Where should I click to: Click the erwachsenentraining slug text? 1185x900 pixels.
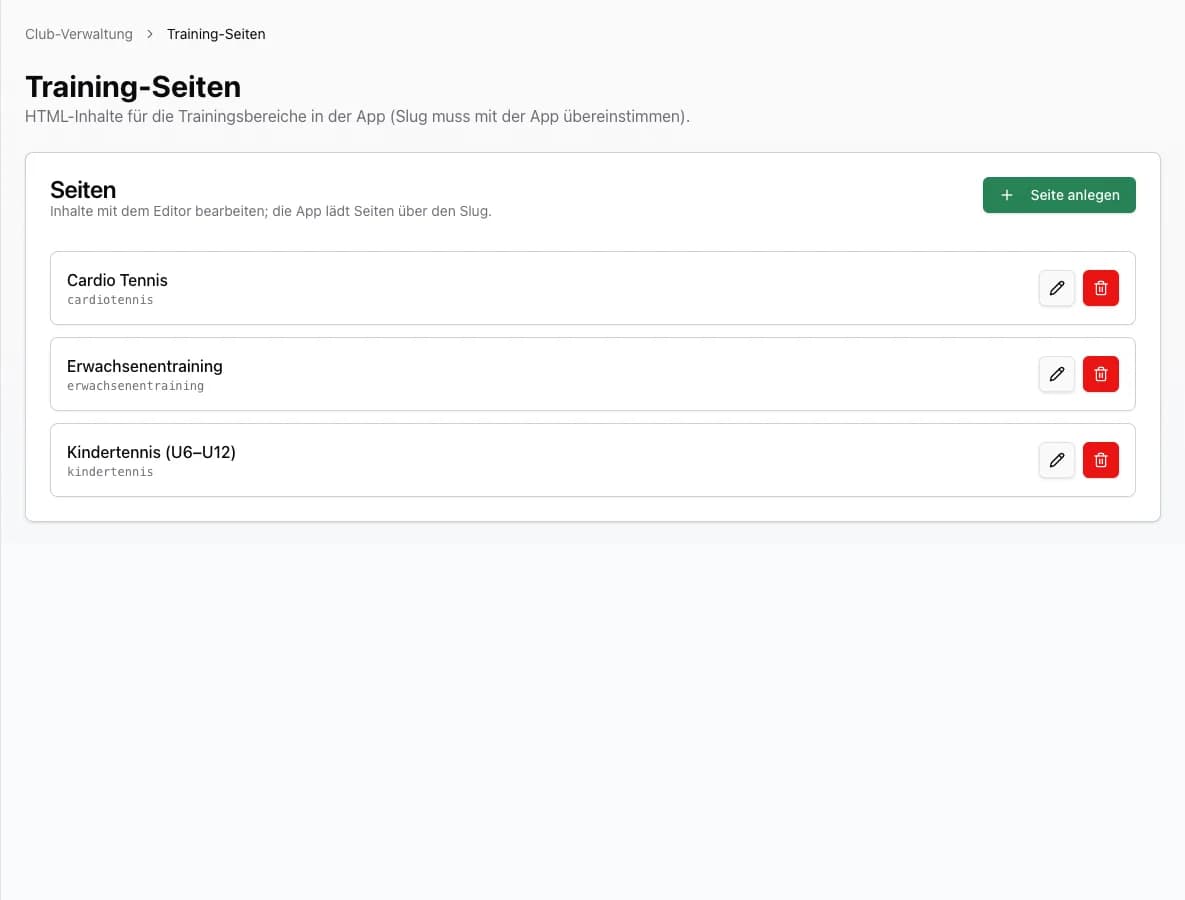[135, 386]
